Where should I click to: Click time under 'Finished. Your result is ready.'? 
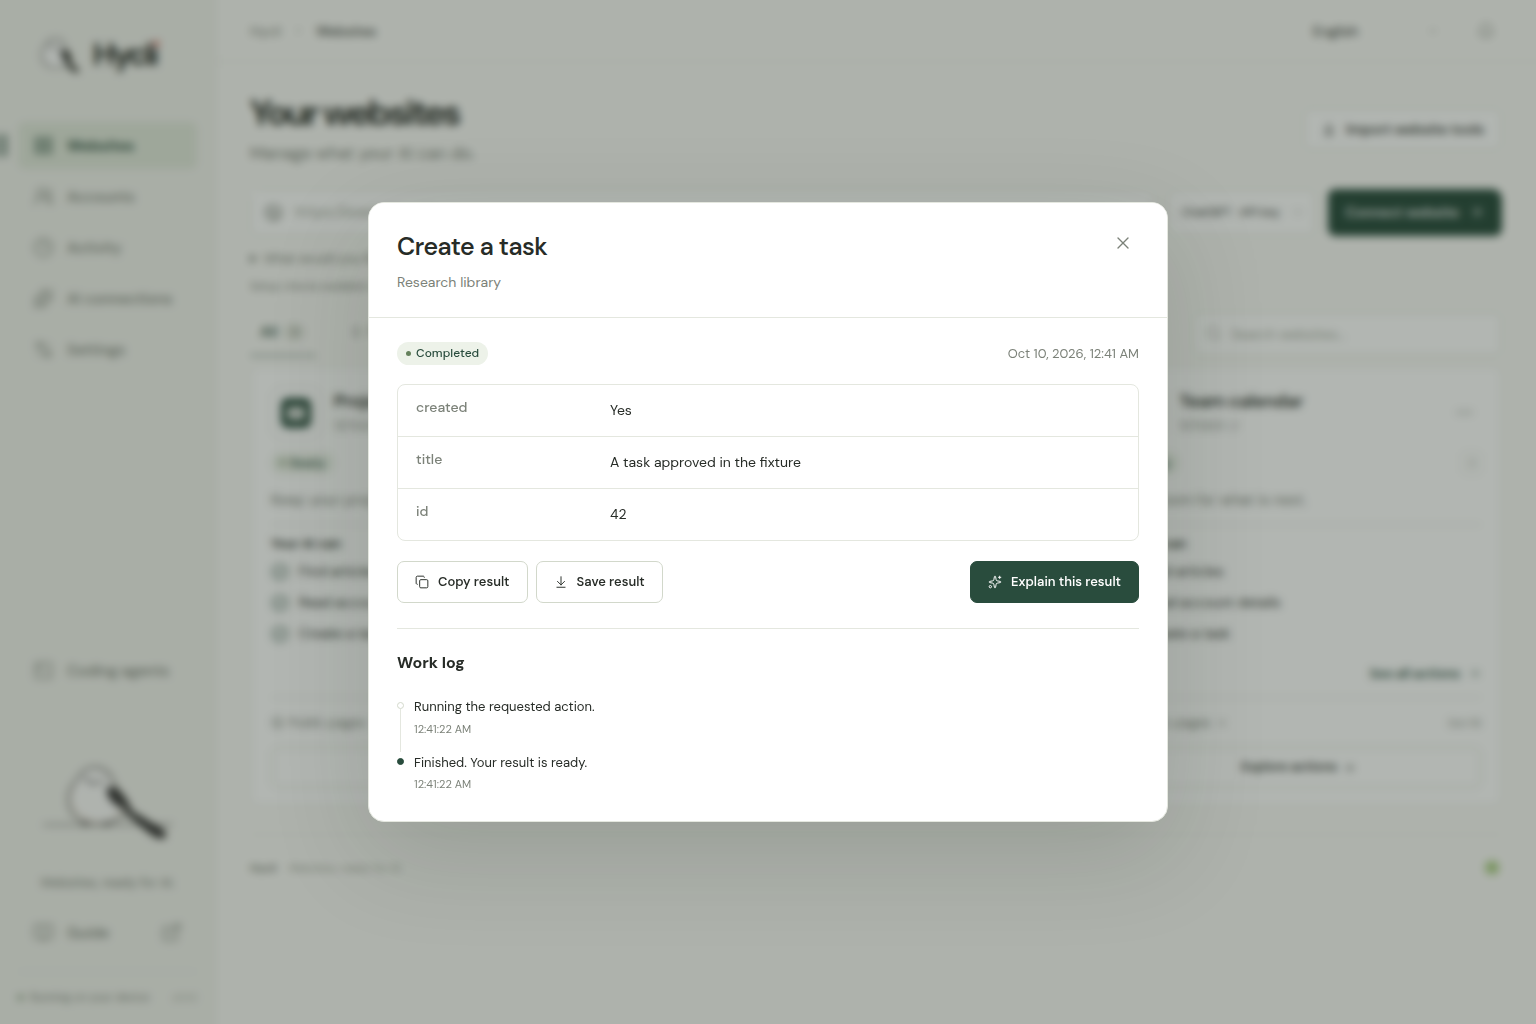(442, 784)
